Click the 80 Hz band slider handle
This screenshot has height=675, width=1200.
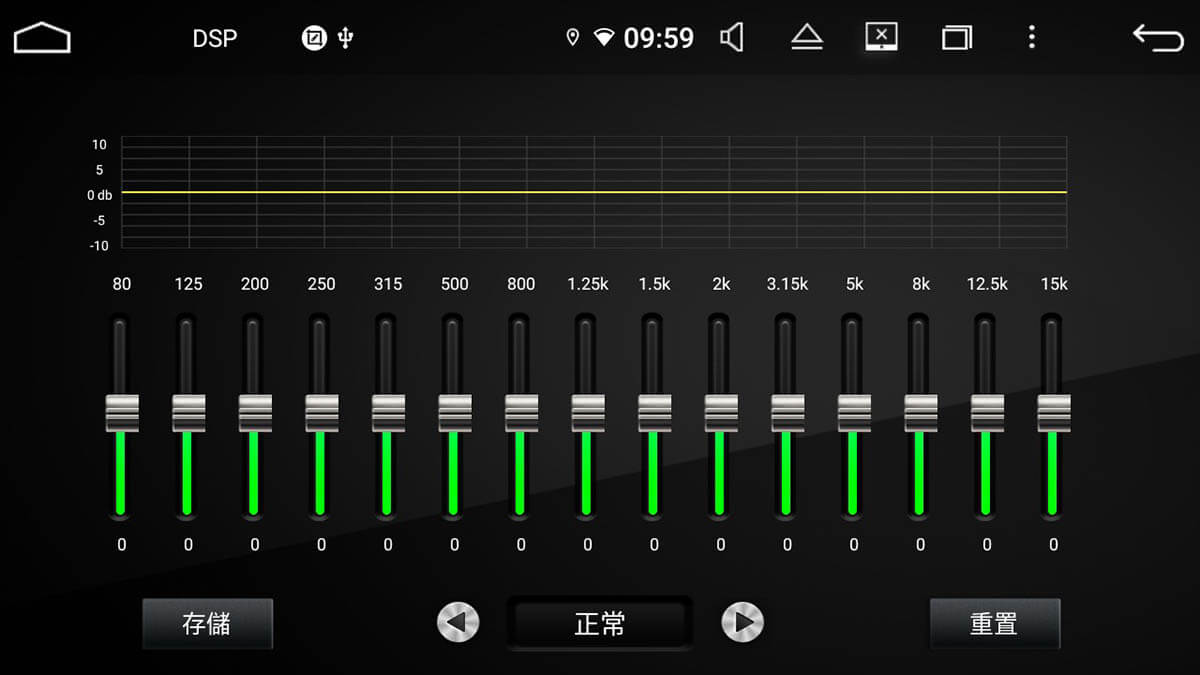pyautogui.click(x=122, y=413)
